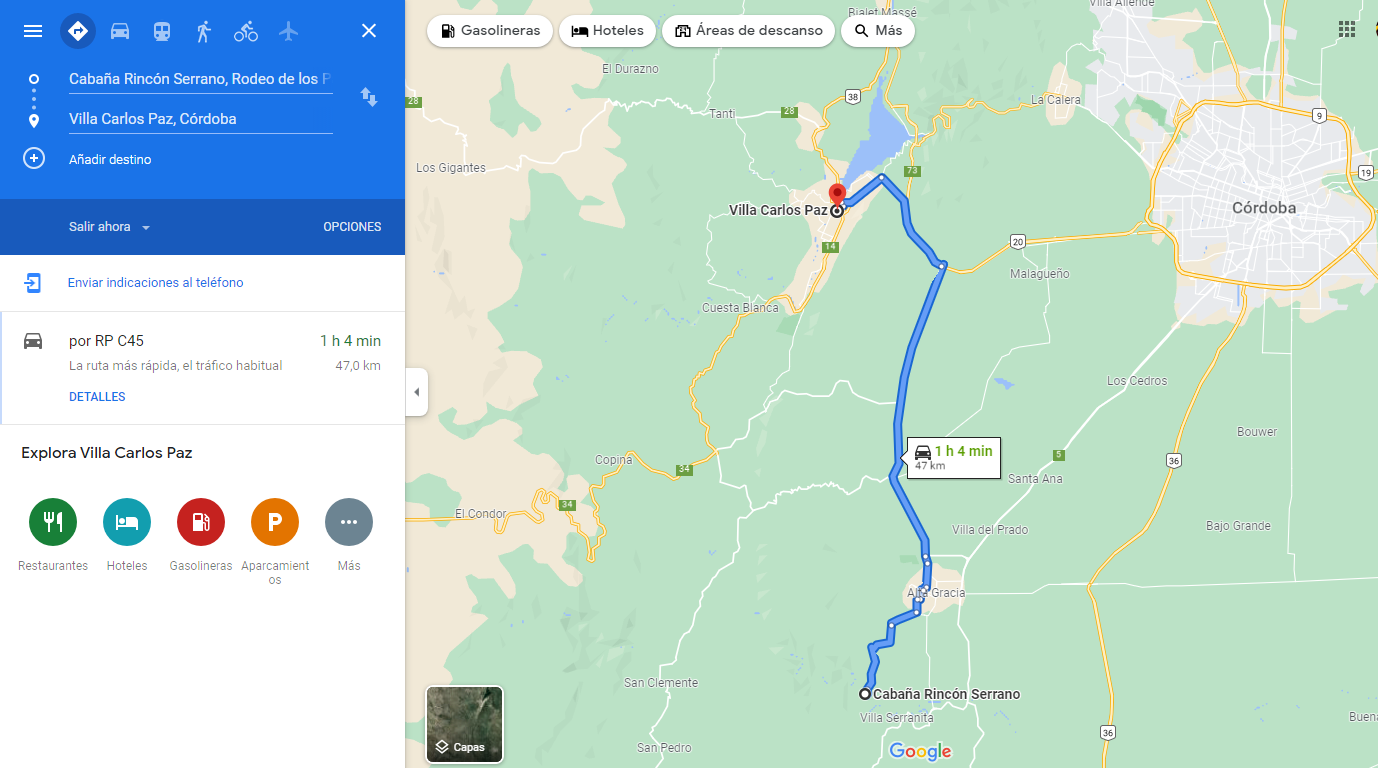This screenshot has width=1378, height=768.
Task: Filter map by Gasolineras chip
Action: [x=490, y=31]
